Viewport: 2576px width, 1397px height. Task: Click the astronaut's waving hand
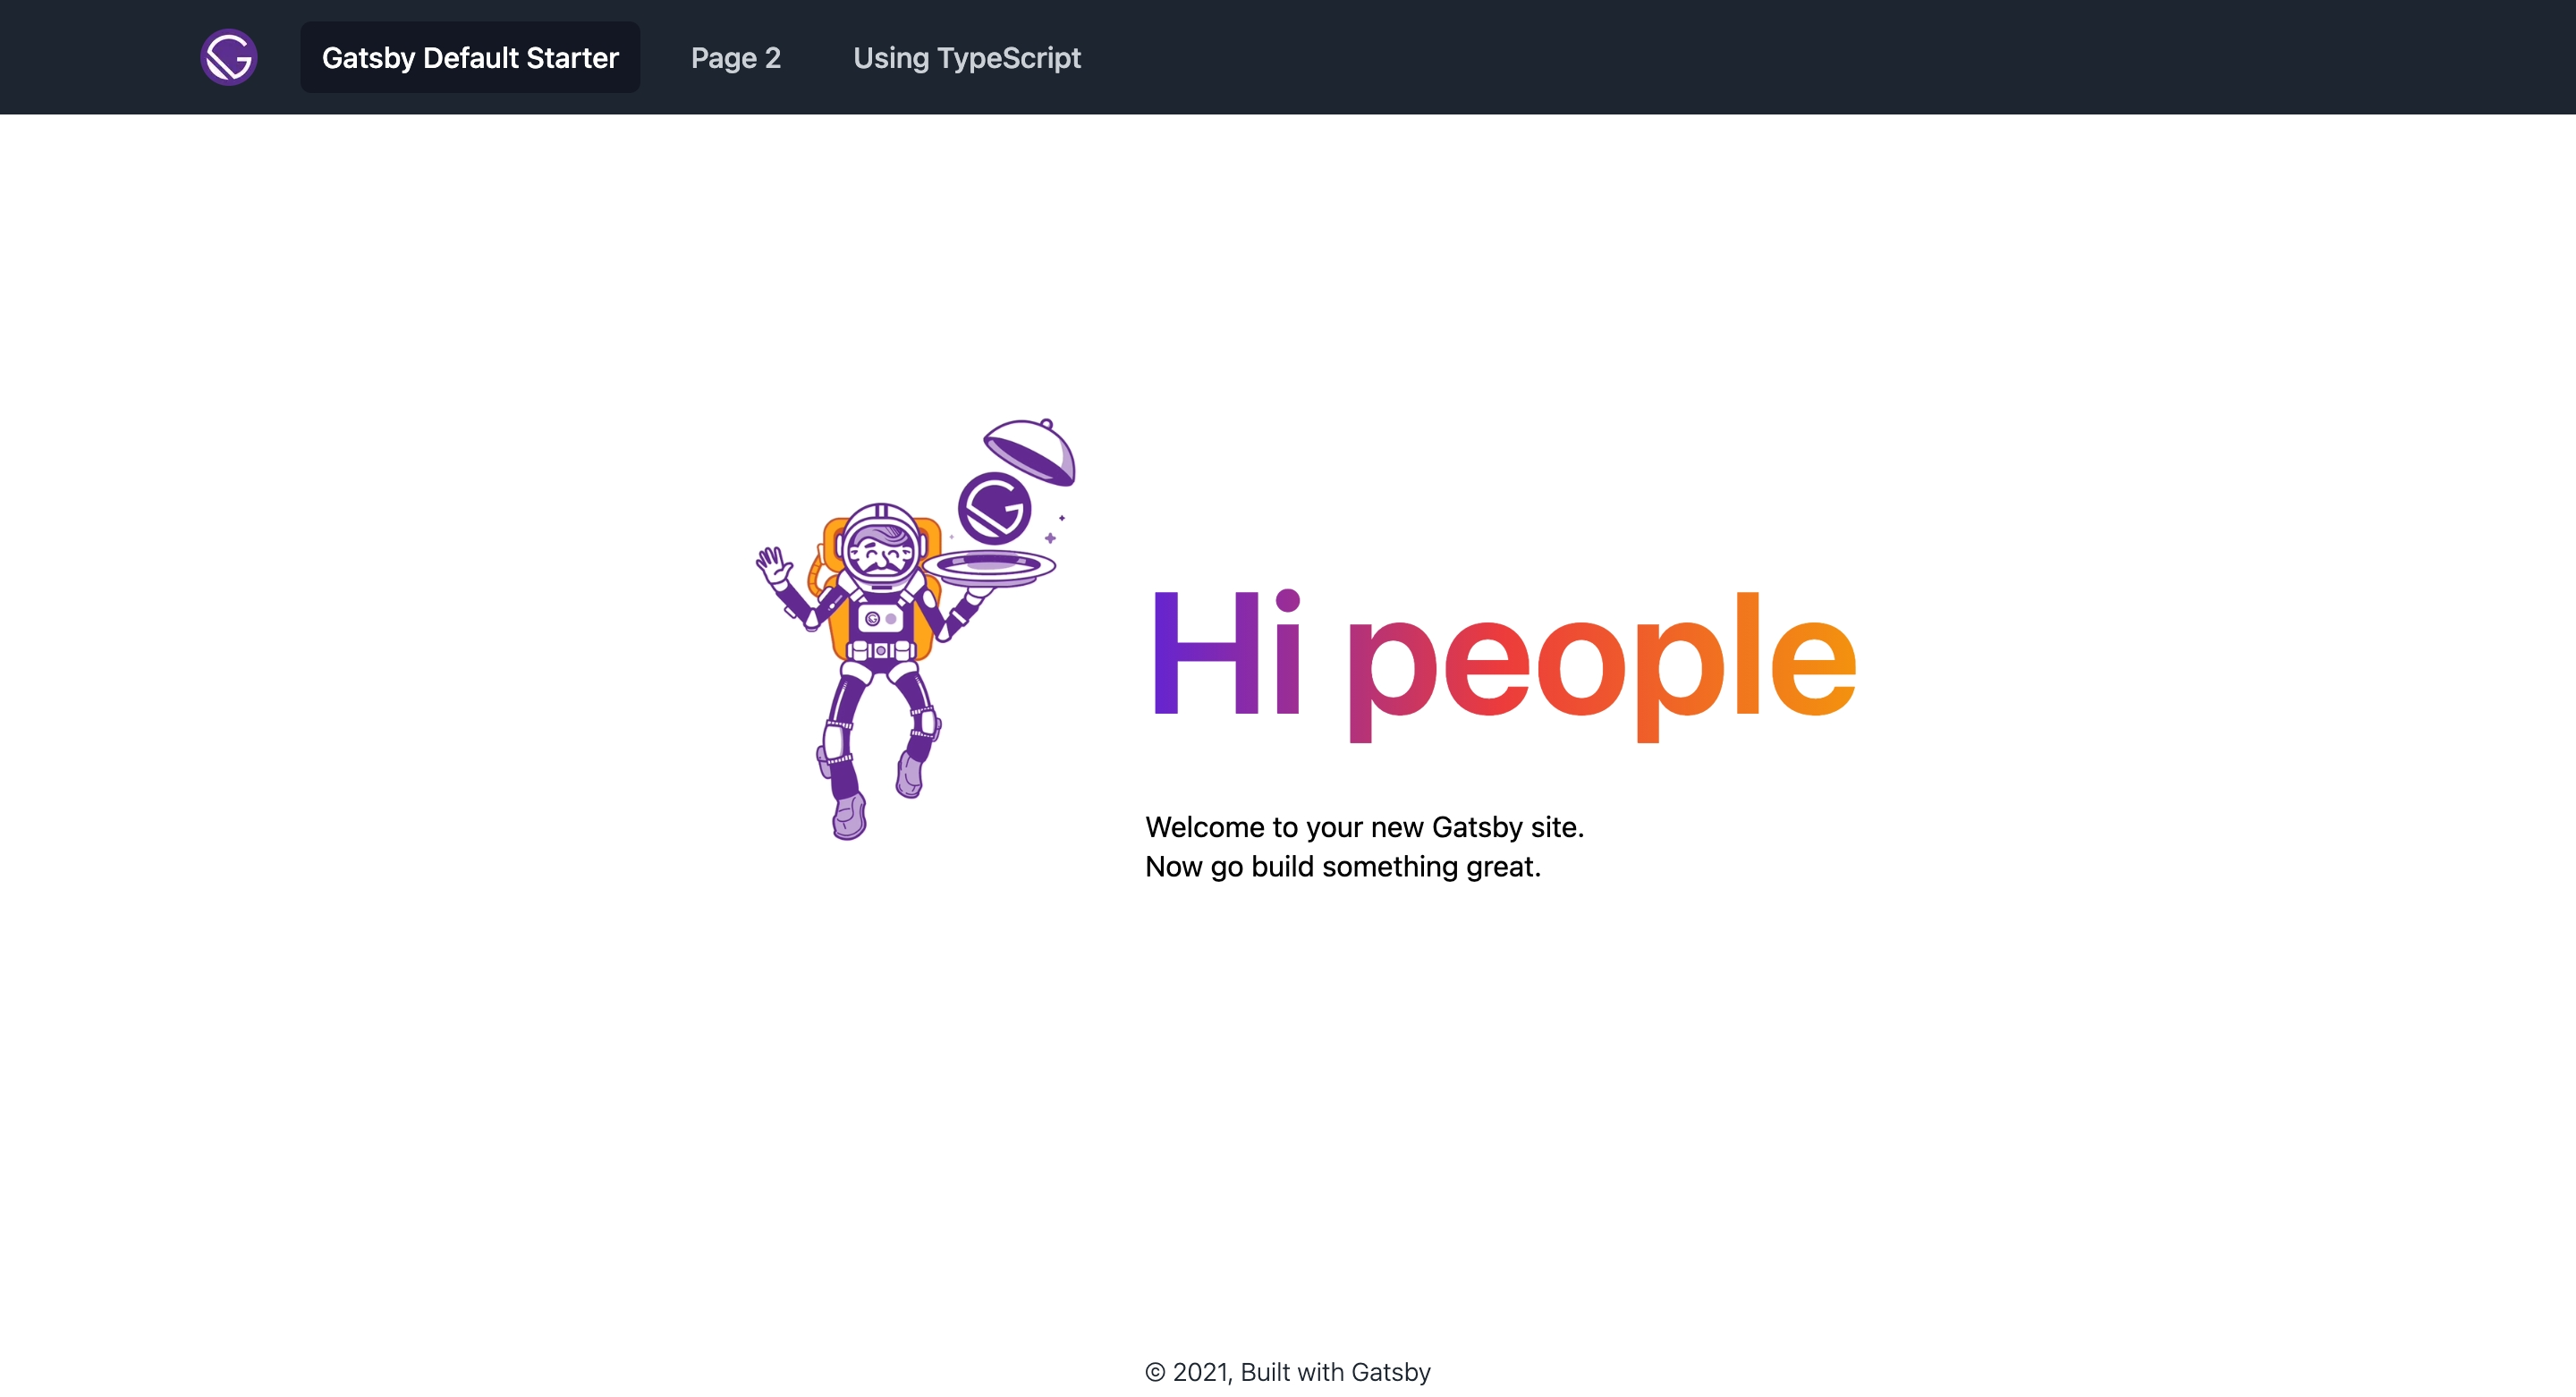click(x=773, y=566)
